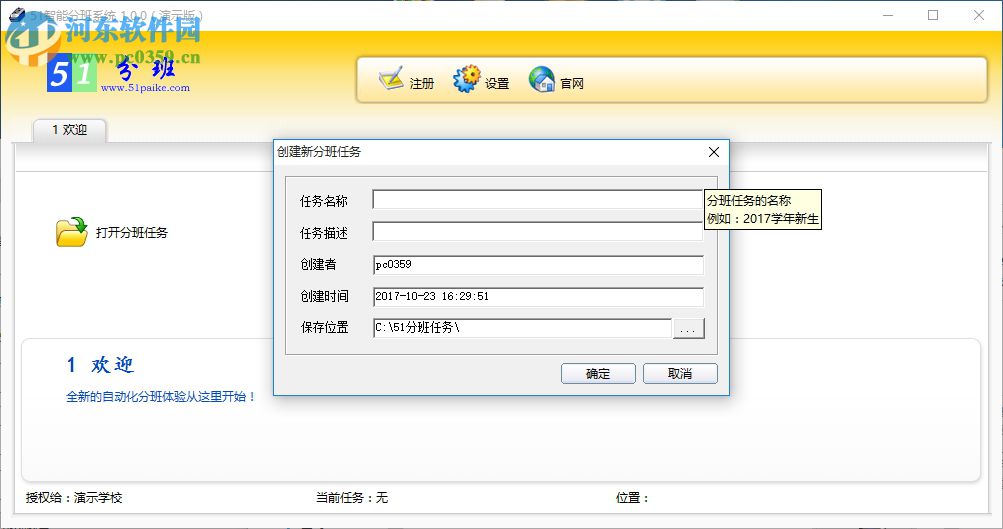Image resolution: width=1003 pixels, height=529 pixels.
Task: Browse save location with the ... button
Action: (x=688, y=328)
